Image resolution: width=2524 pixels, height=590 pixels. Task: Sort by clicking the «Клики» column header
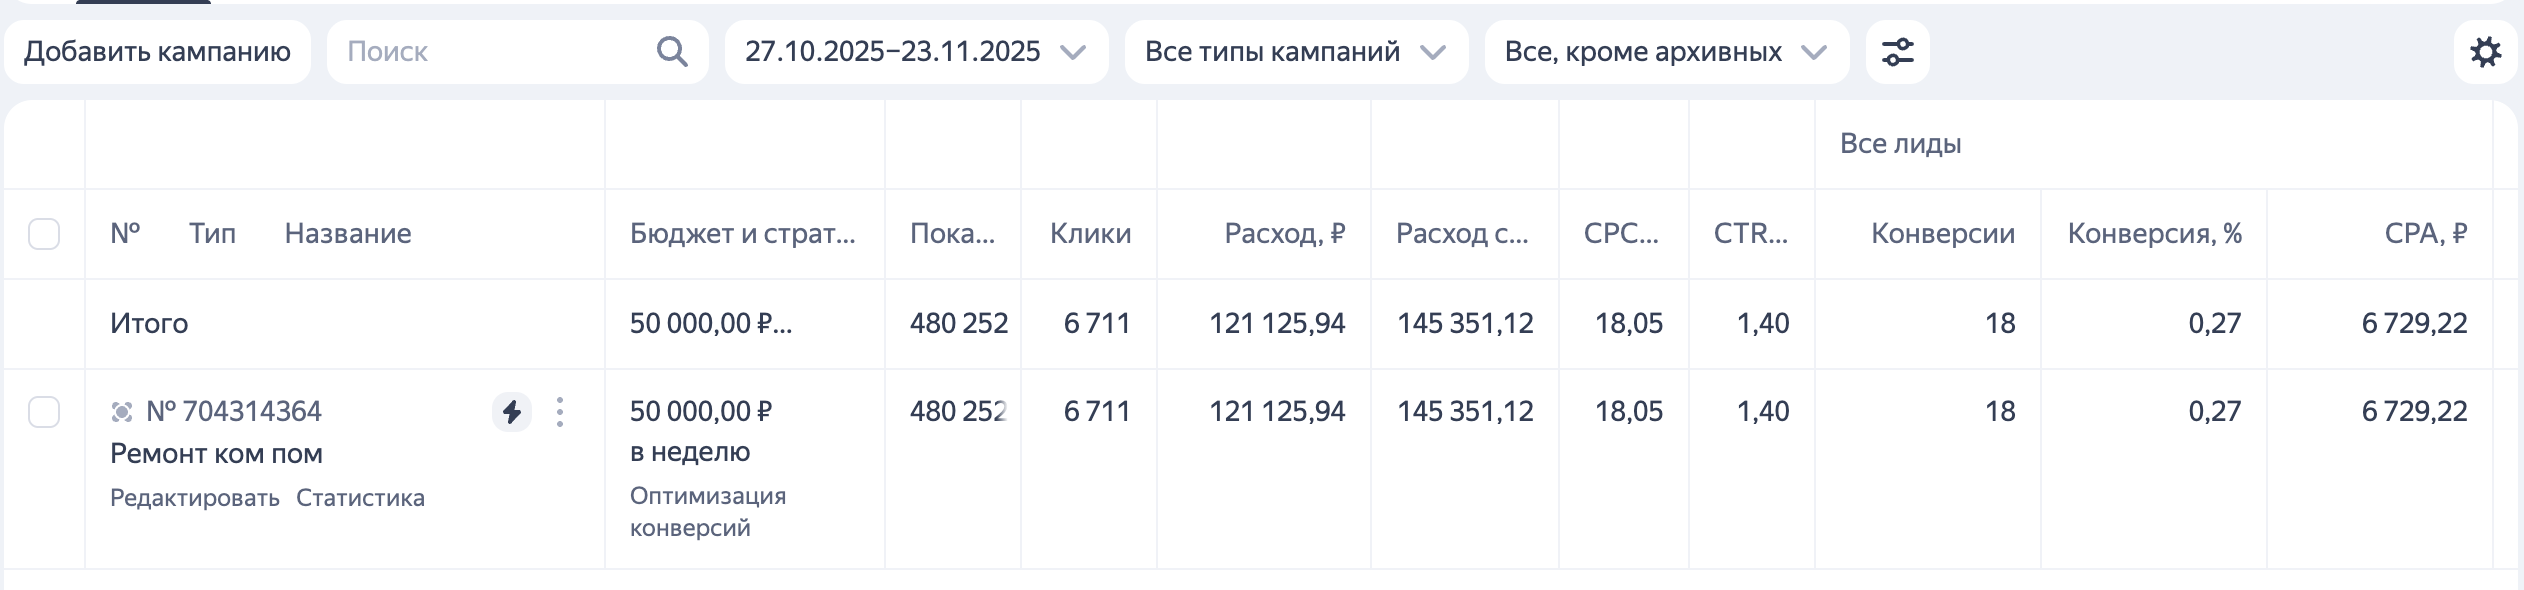click(1089, 234)
